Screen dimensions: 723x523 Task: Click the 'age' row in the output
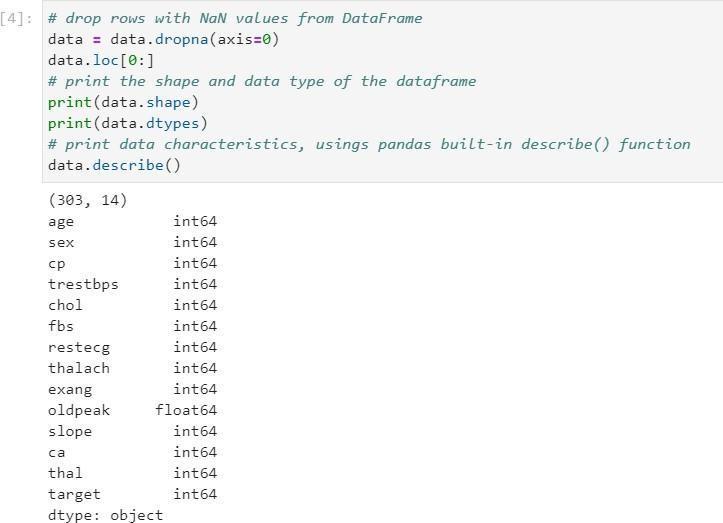click(61, 221)
